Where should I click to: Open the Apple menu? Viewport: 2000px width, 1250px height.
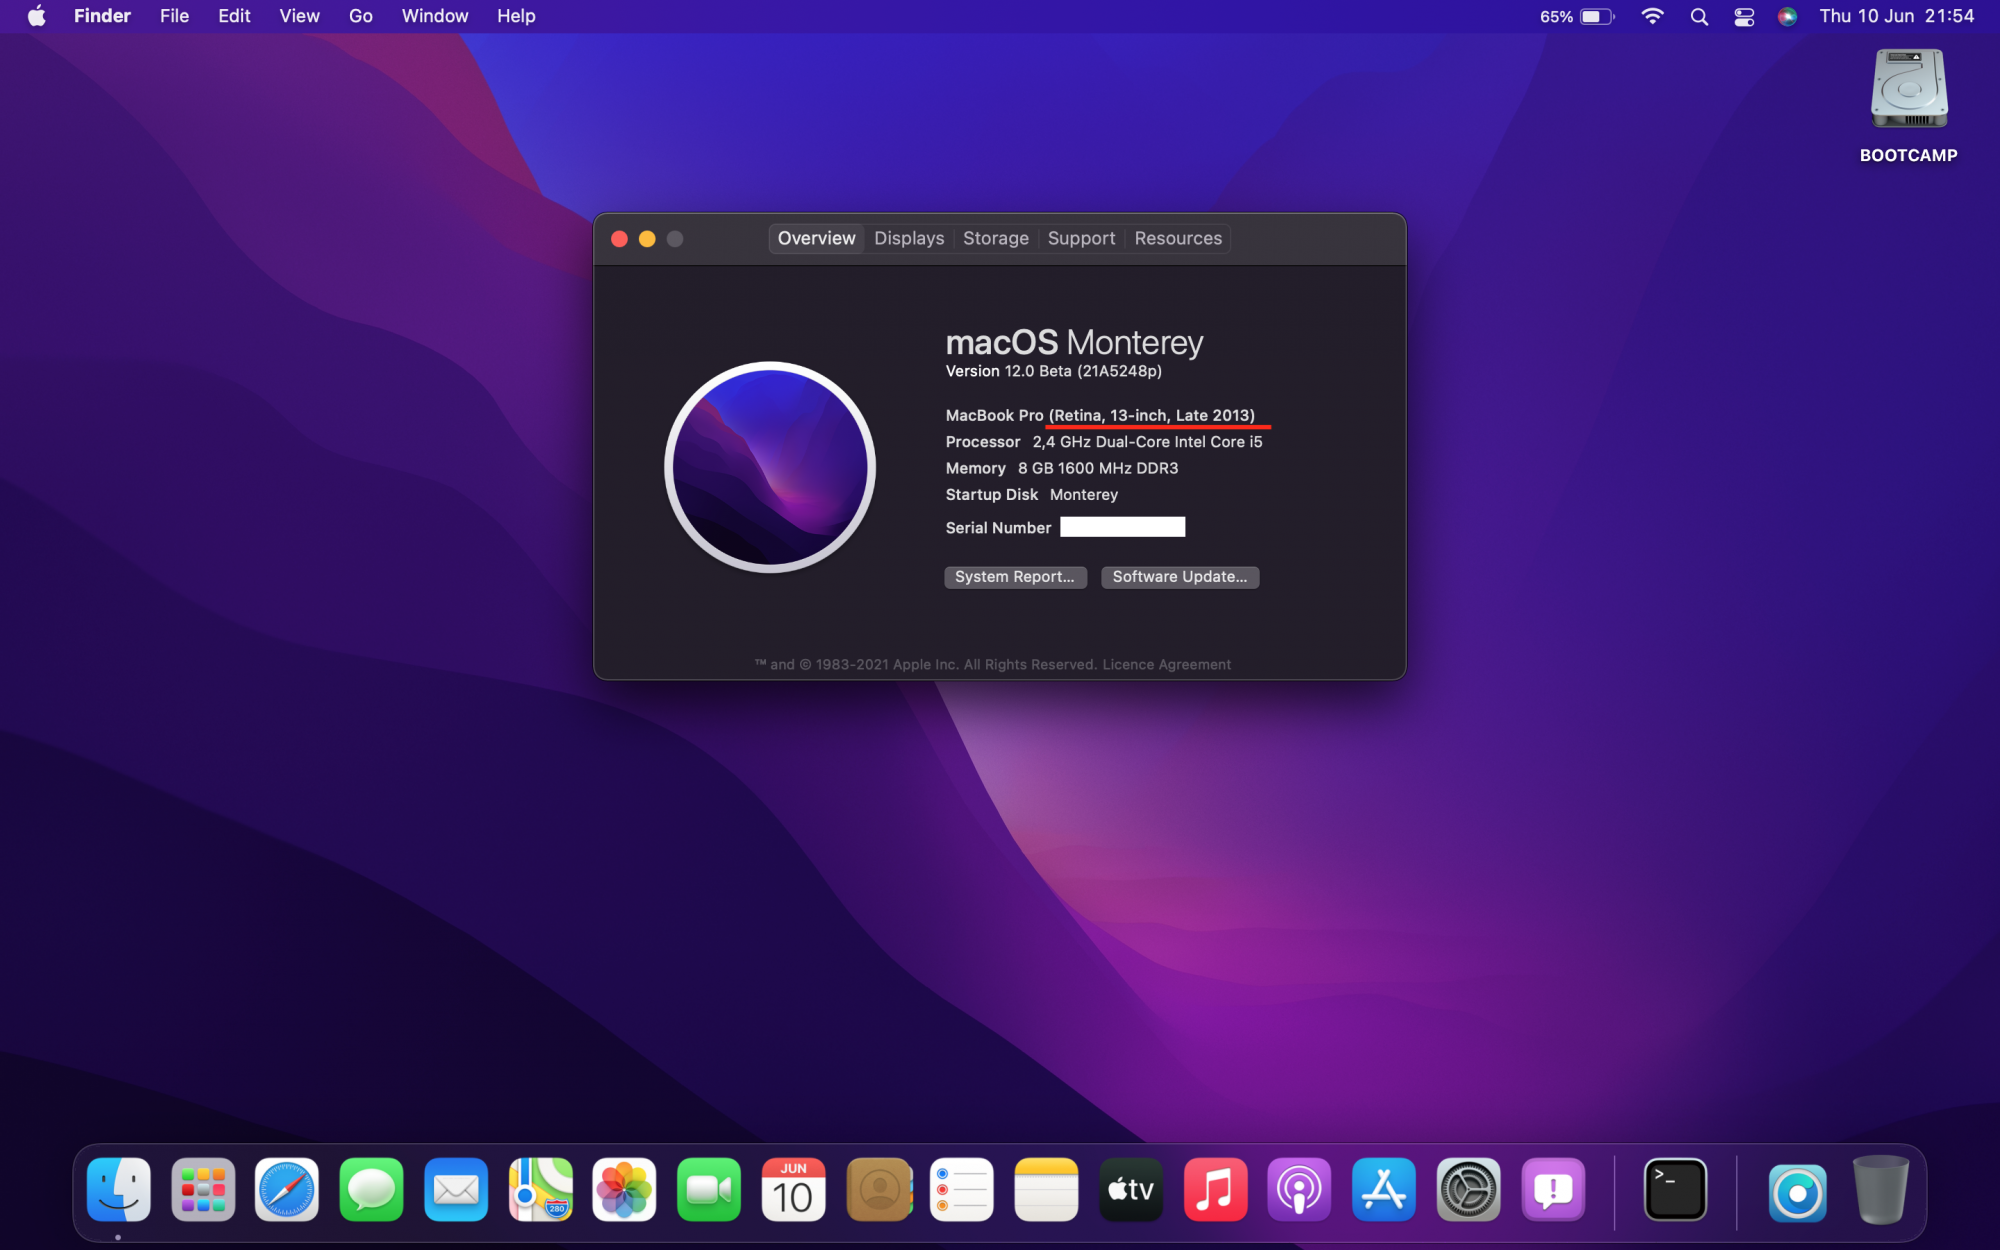point(37,17)
